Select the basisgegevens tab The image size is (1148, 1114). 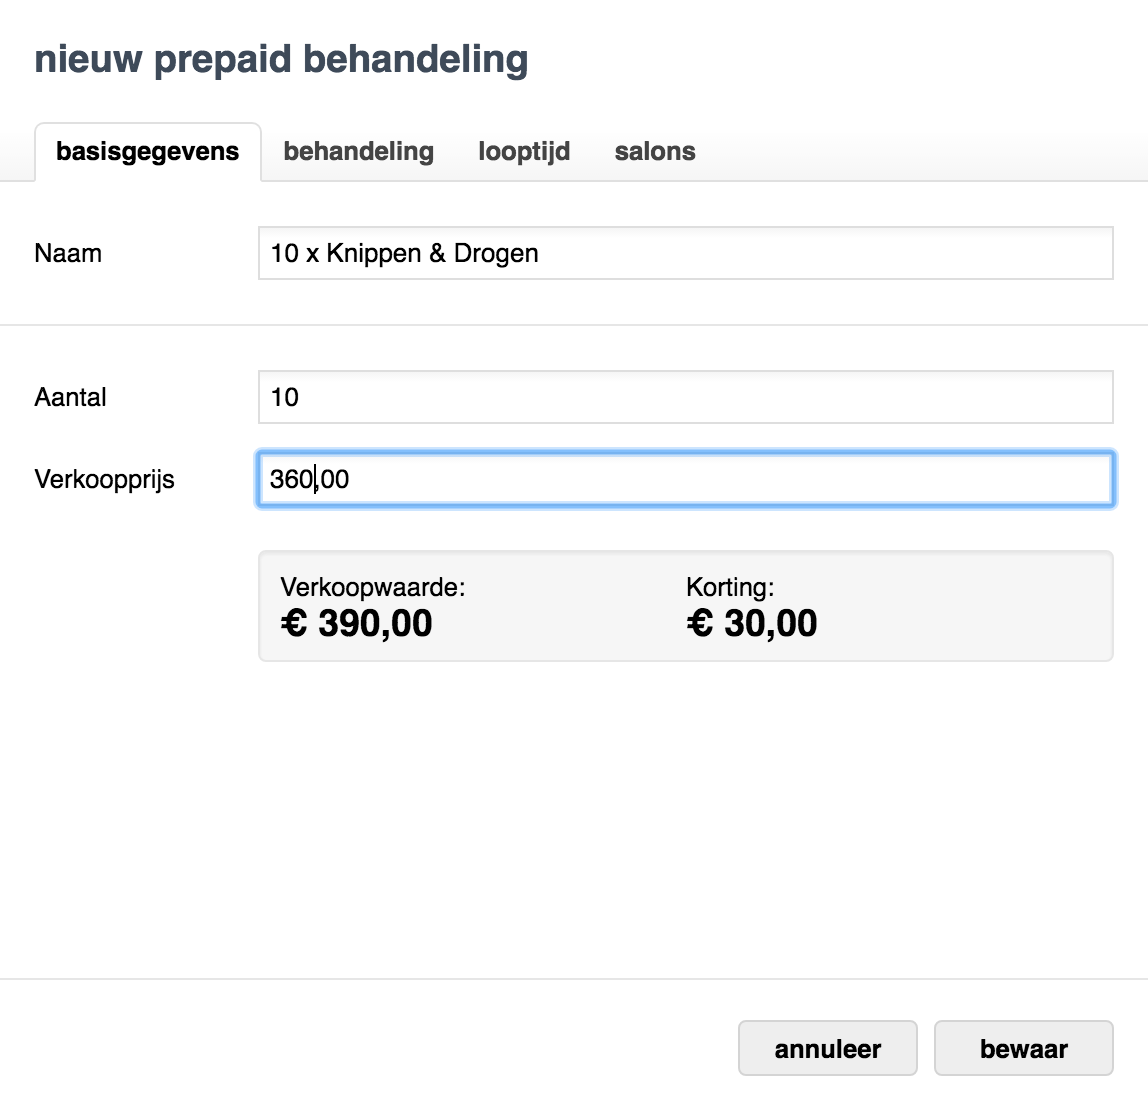click(x=148, y=152)
